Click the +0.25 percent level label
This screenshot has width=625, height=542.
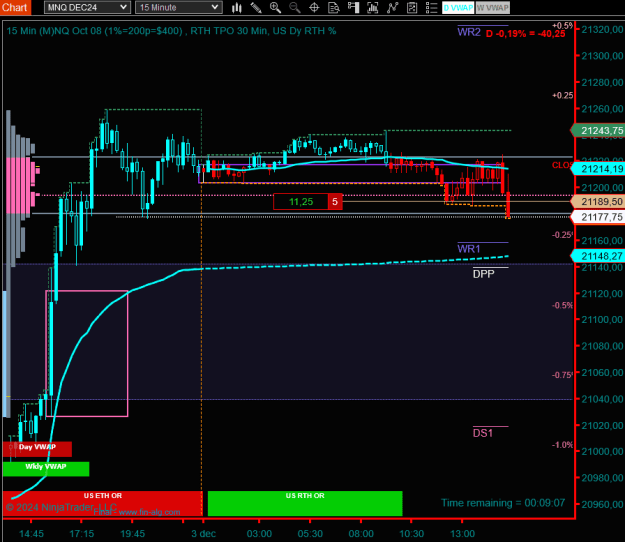(562, 95)
